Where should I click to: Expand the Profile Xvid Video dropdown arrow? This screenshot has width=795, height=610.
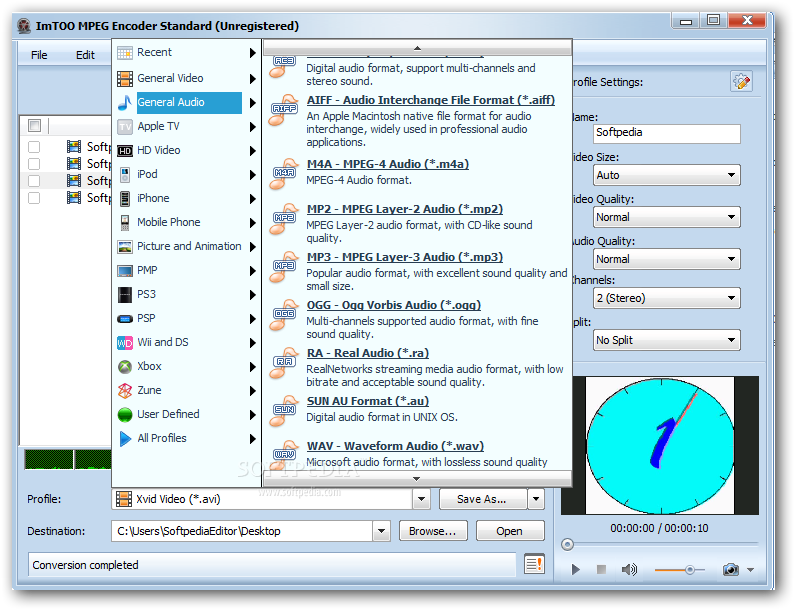click(421, 499)
